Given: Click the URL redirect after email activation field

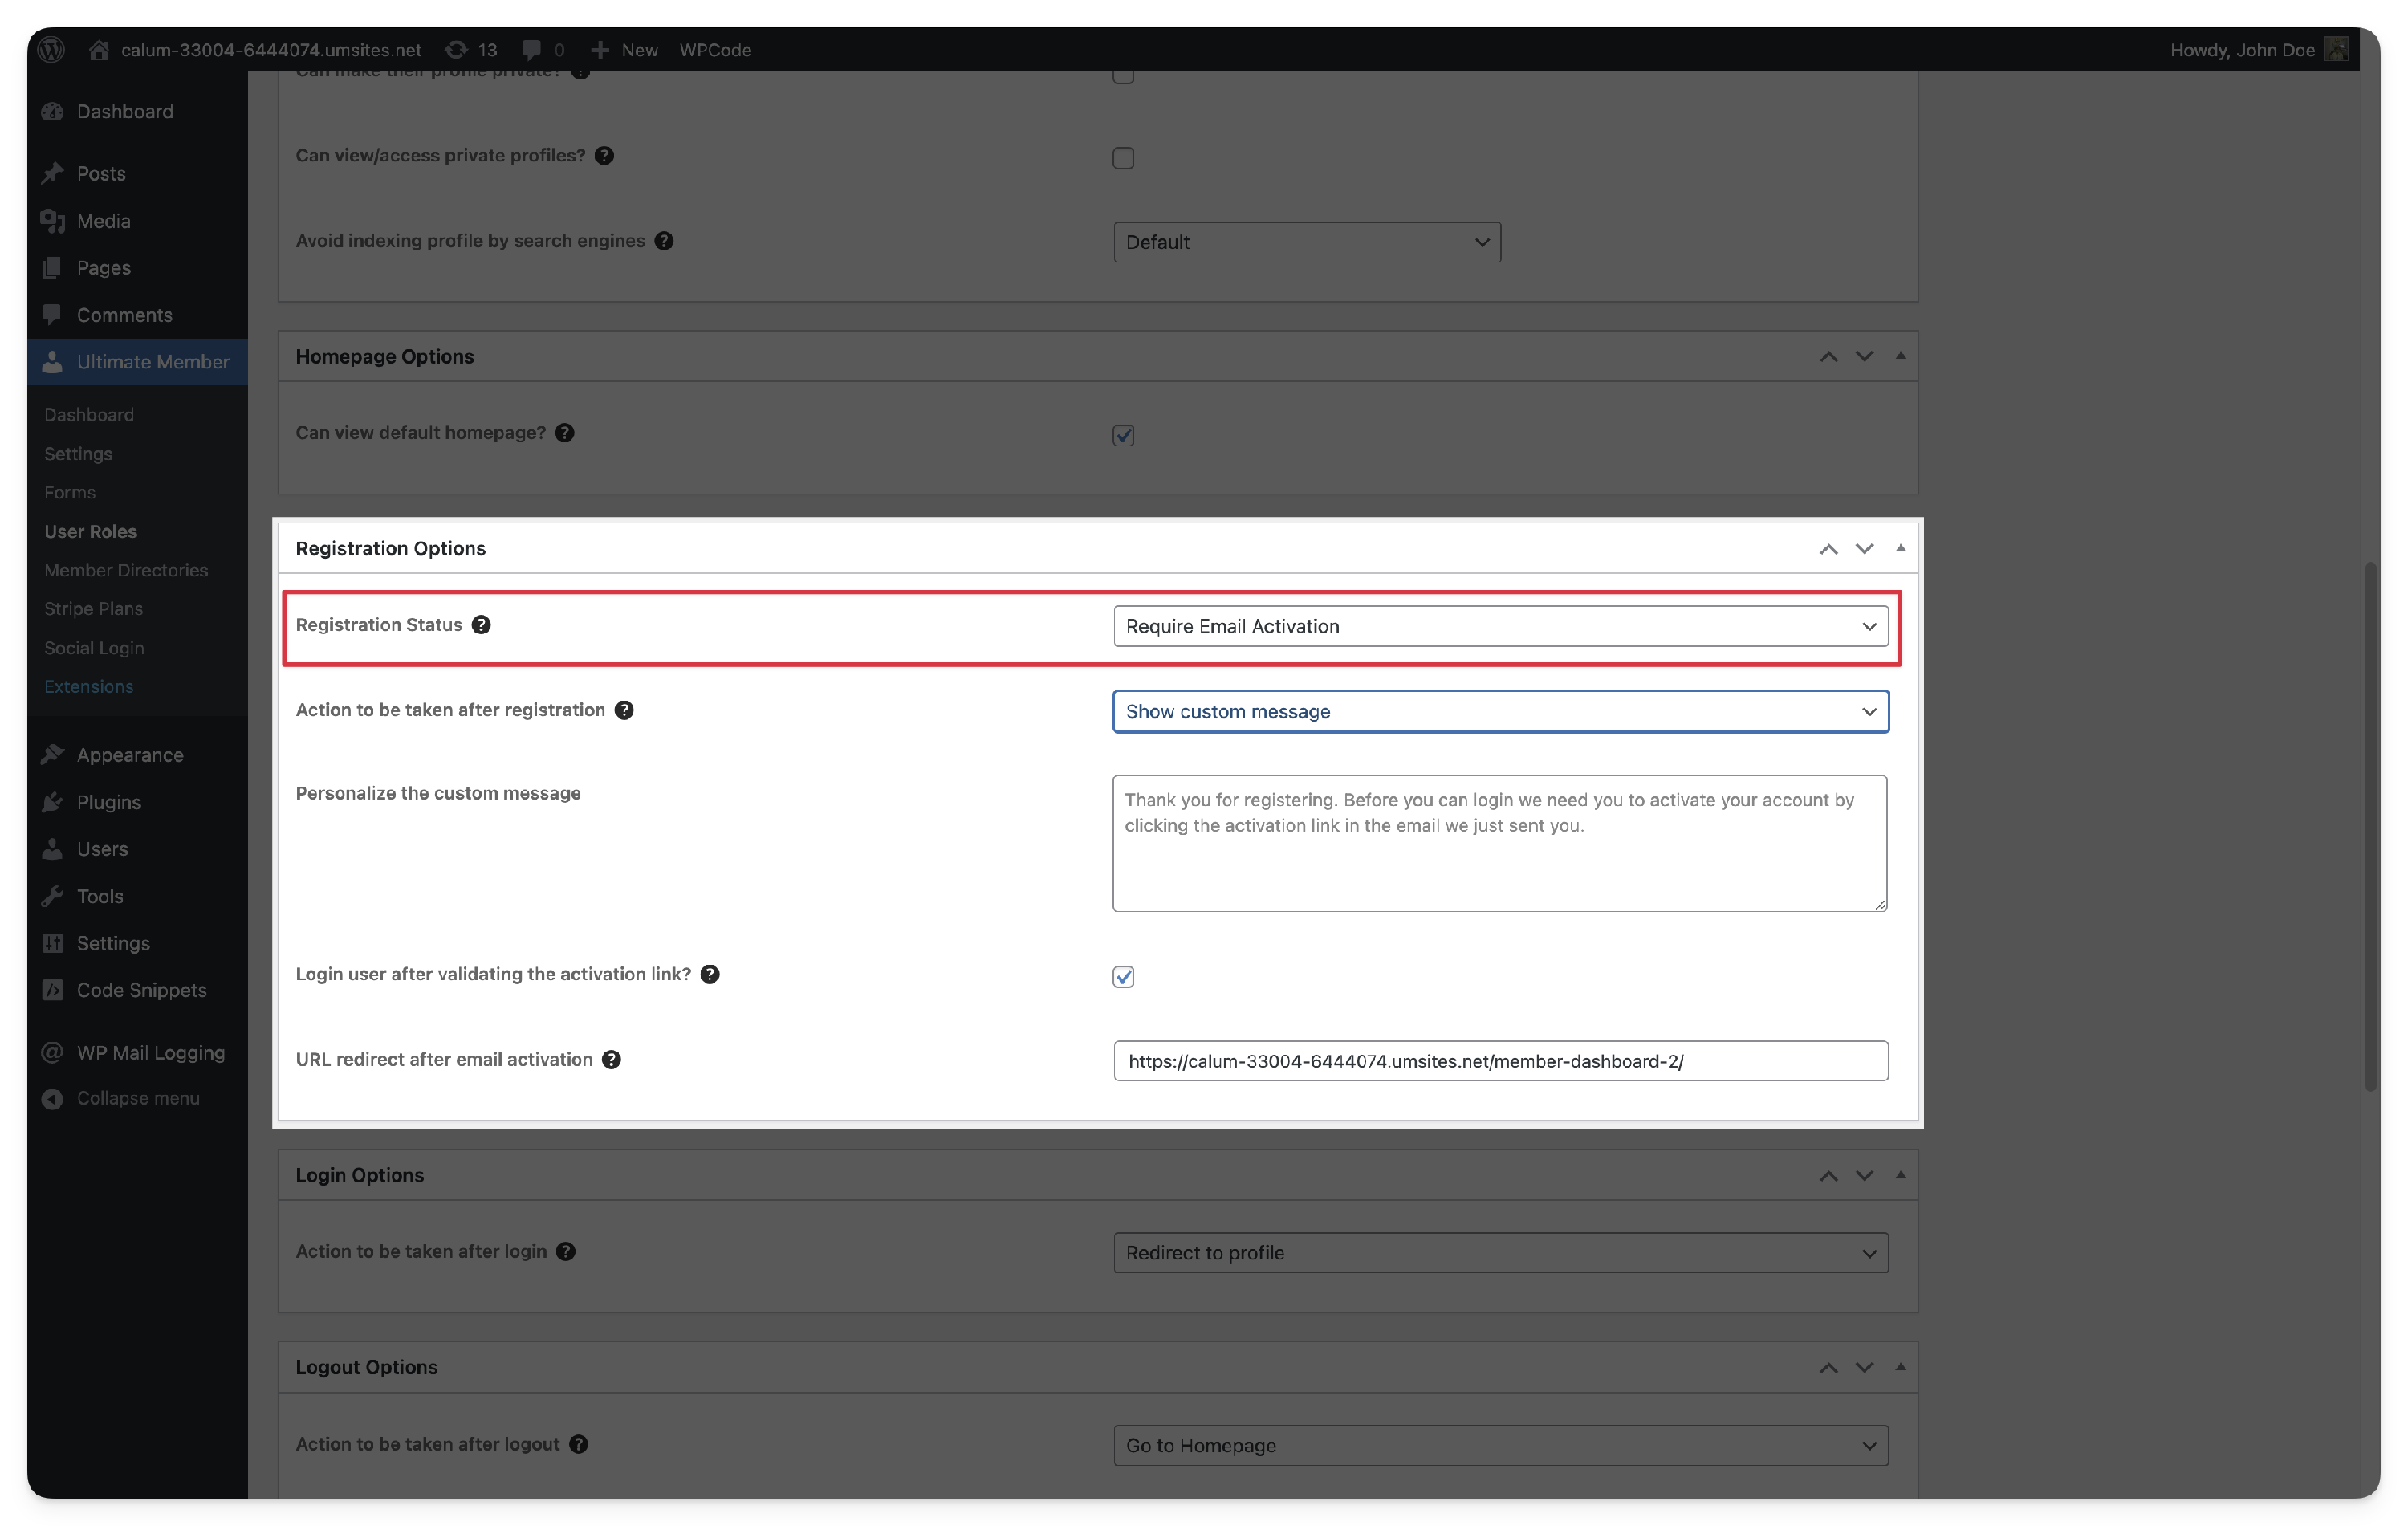Looking at the screenshot, I should [1500, 1061].
